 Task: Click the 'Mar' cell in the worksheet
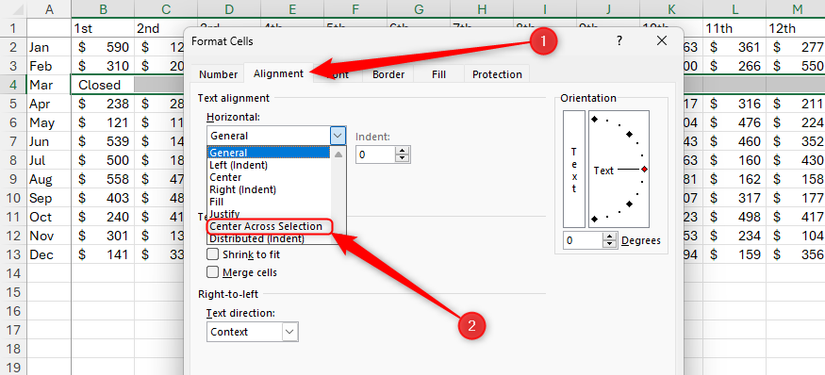point(49,85)
